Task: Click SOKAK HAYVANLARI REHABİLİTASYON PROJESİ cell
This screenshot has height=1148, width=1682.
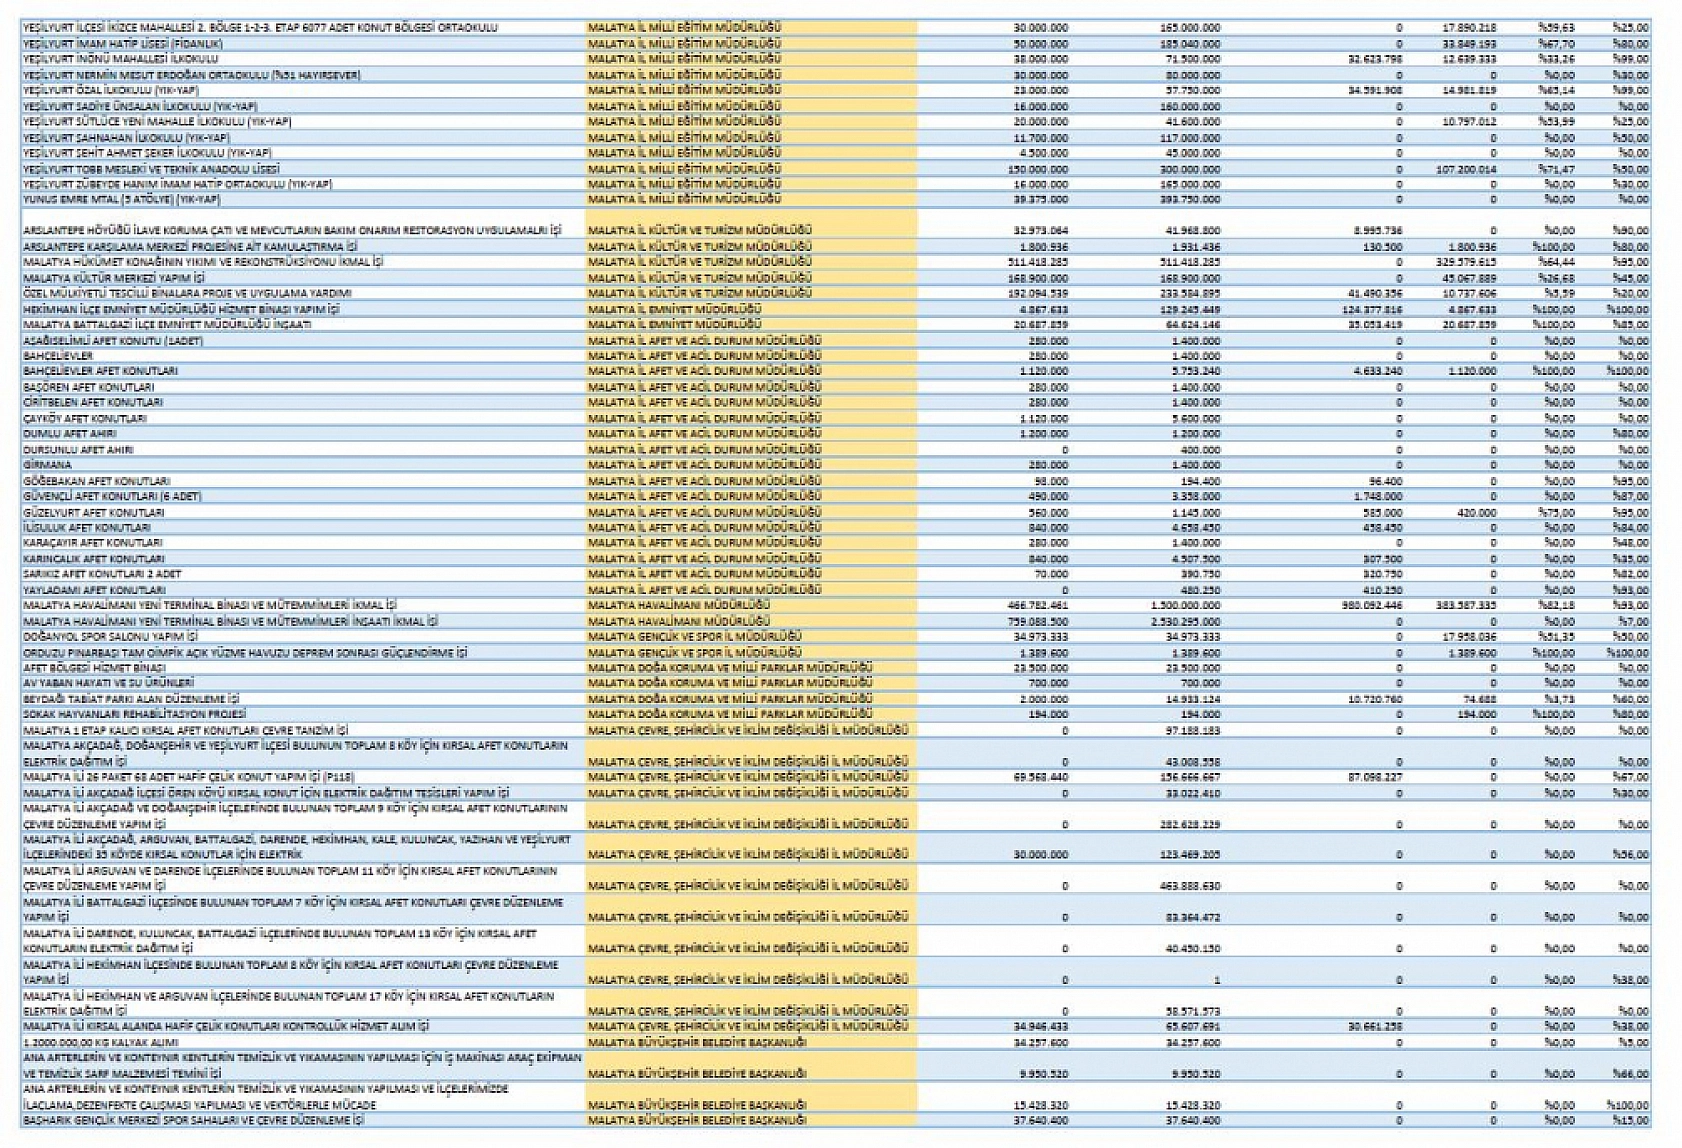Action: pos(134,715)
